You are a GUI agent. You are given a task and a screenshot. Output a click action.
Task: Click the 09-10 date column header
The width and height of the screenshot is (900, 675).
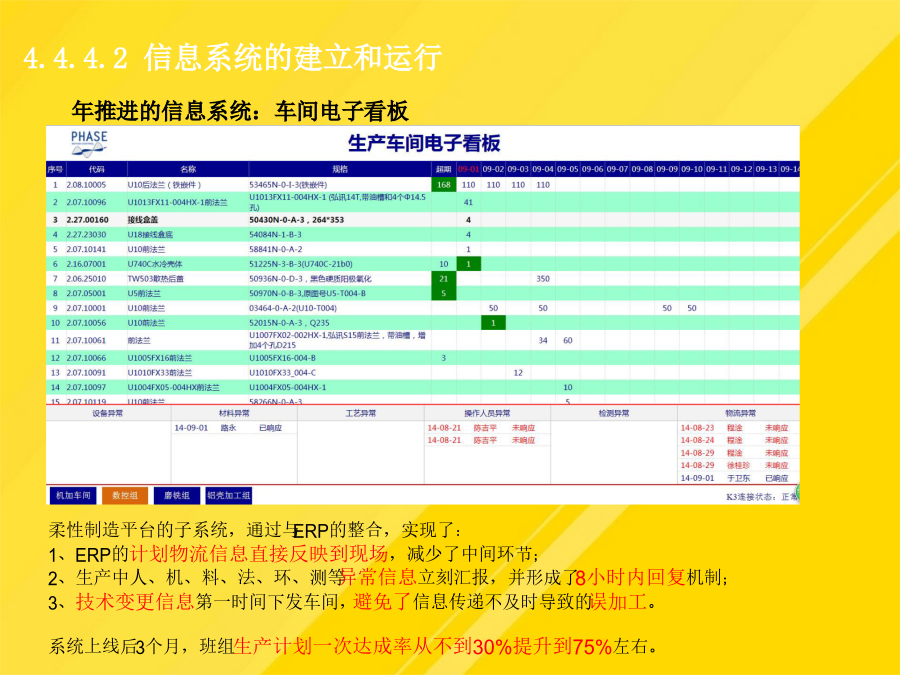click(692, 169)
